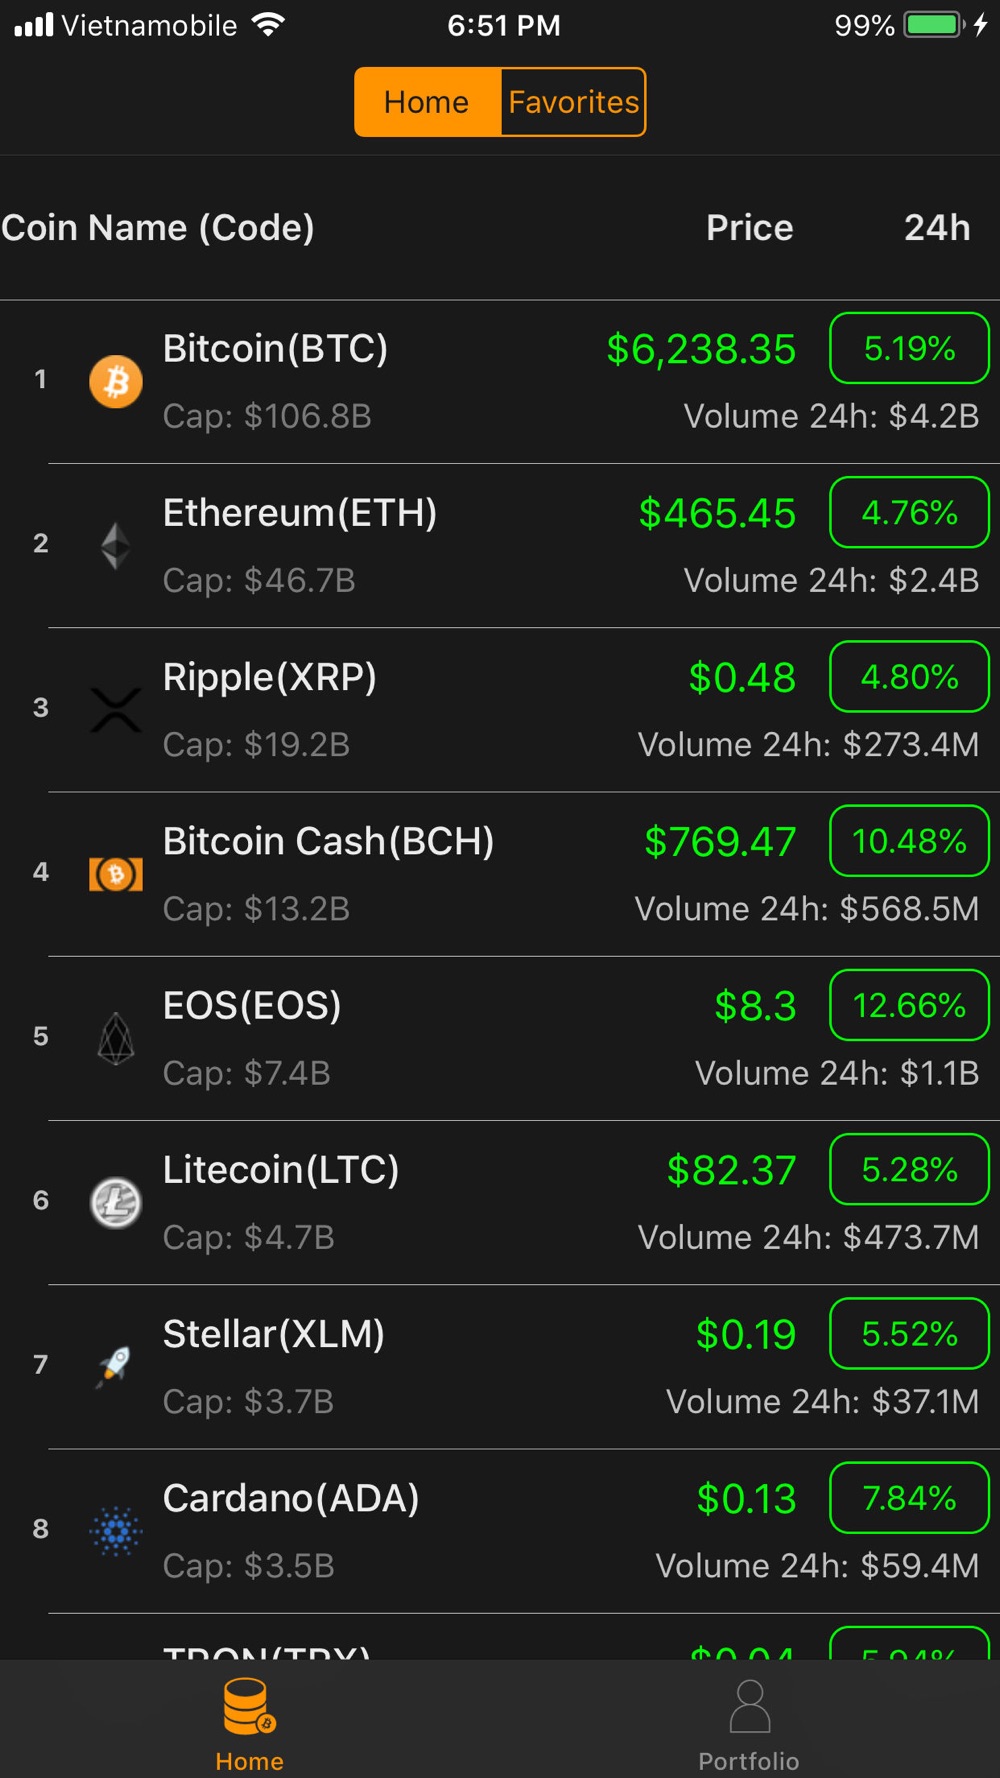
Task: Open the Home tab in bottom bar
Action: 249,1727
